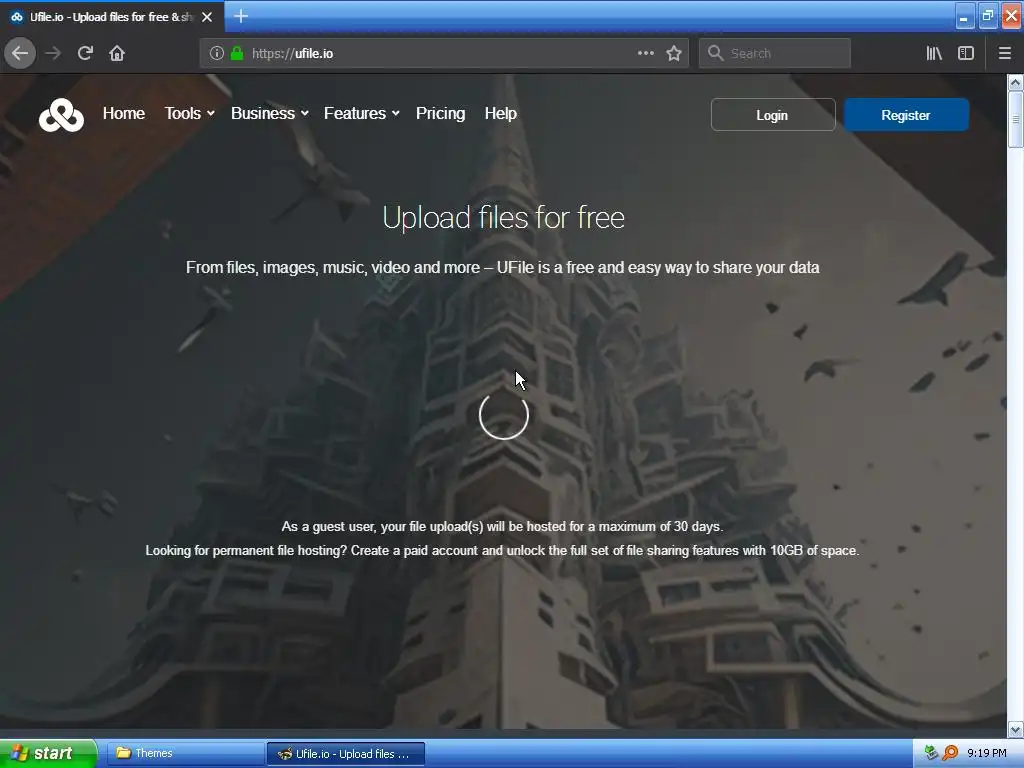Viewport: 1024px width, 768px height.
Task: Click the green padlock security icon
Action: pyautogui.click(x=237, y=53)
